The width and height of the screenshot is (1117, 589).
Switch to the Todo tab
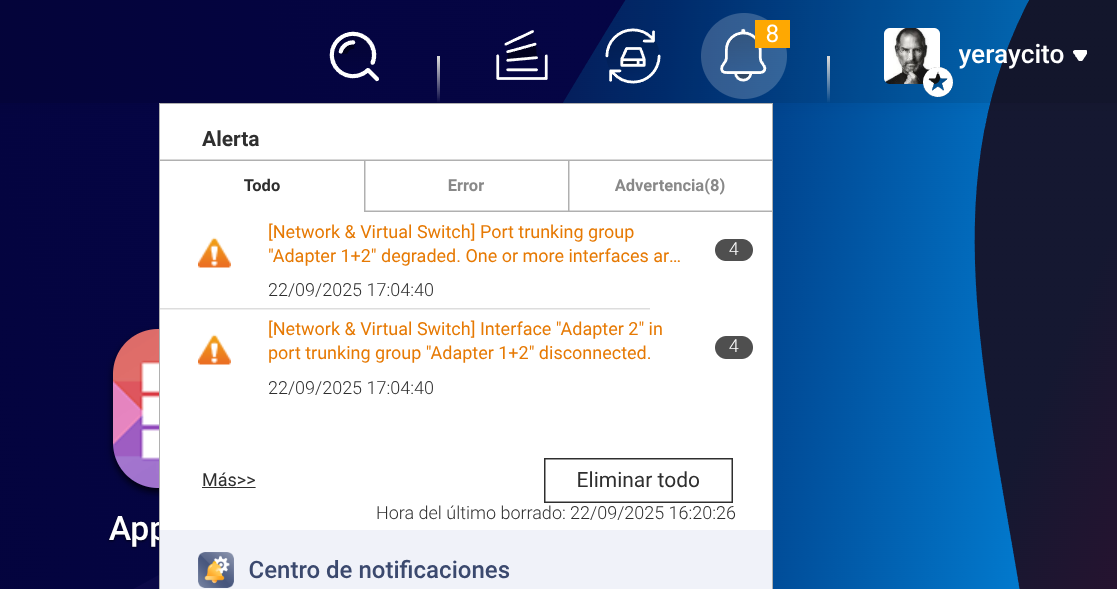pos(262,185)
